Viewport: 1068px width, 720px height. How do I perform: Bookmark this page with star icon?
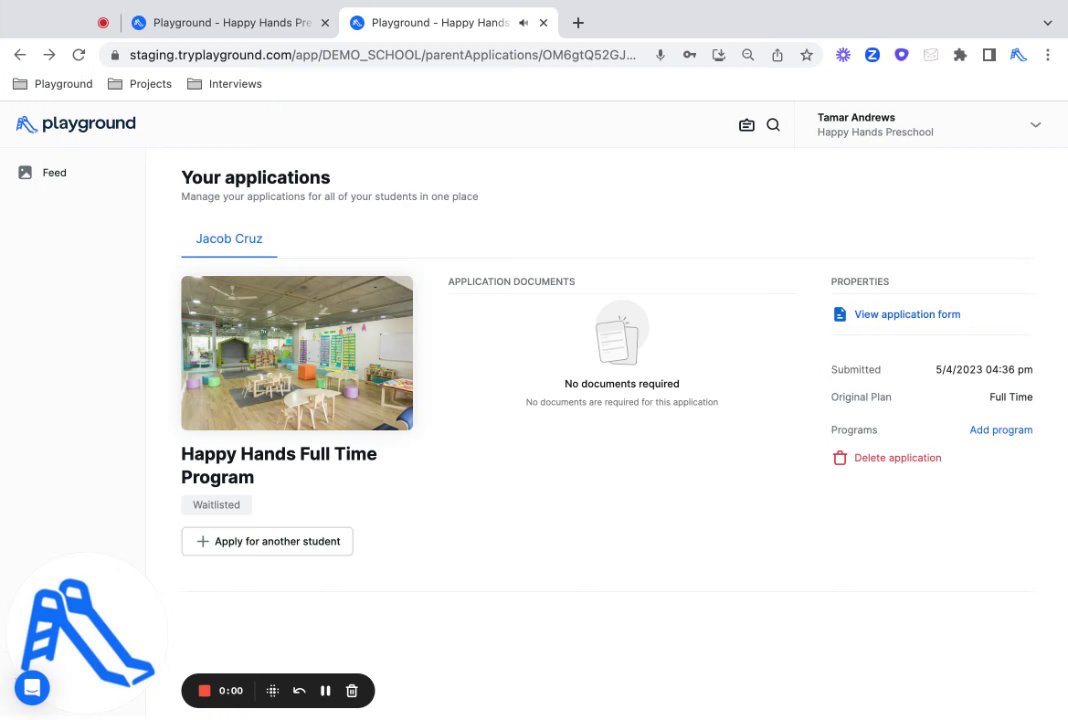(x=806, y=55)
